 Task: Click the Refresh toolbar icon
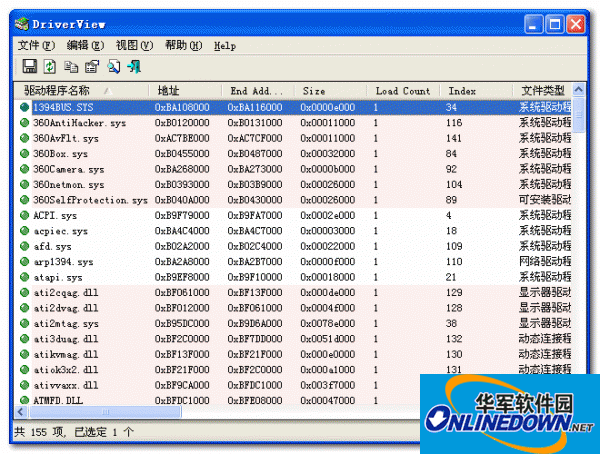point(50,67)
